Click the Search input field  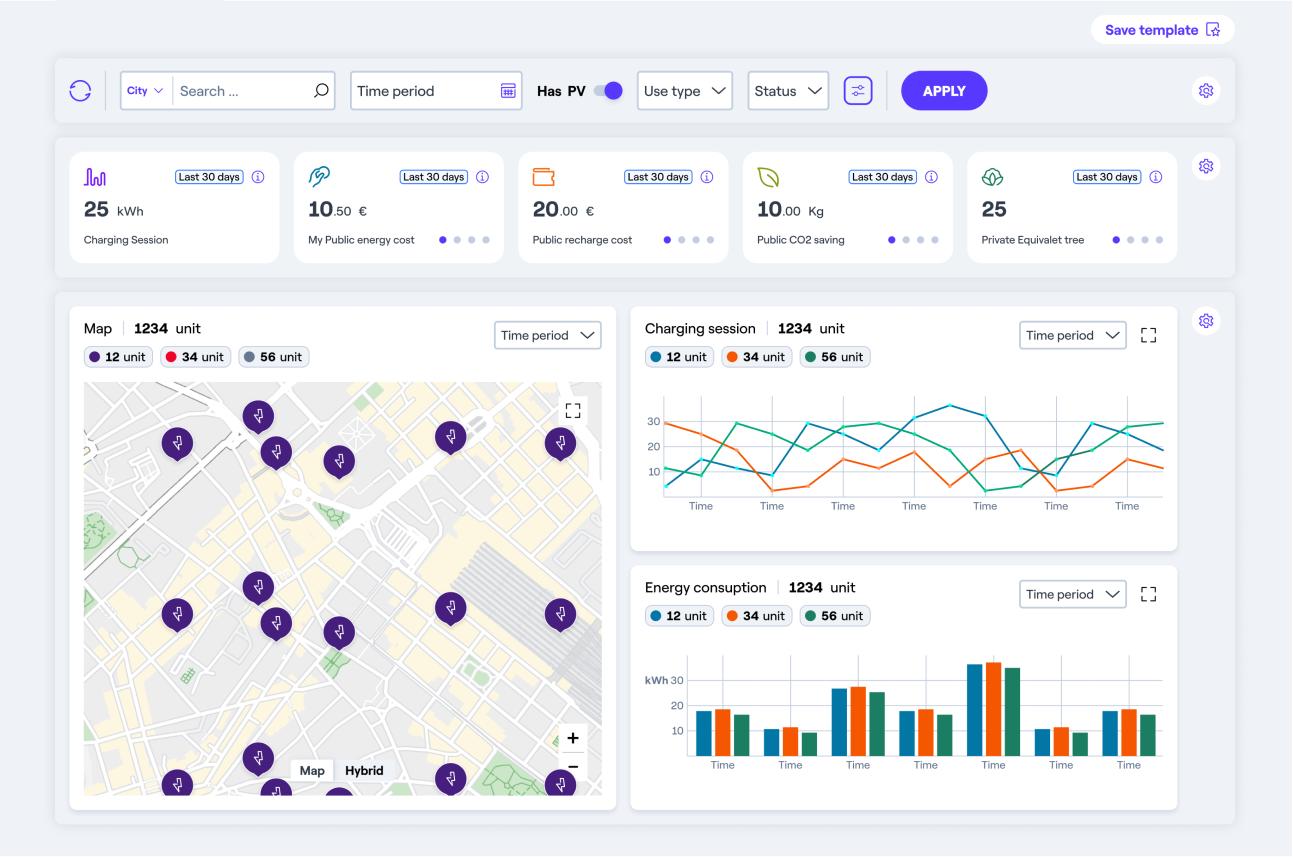point(240,91)
